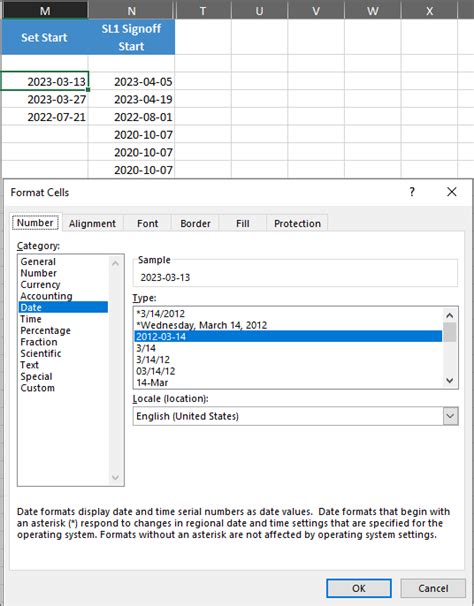Select cell containing 2023-04-19

(131, 99)
